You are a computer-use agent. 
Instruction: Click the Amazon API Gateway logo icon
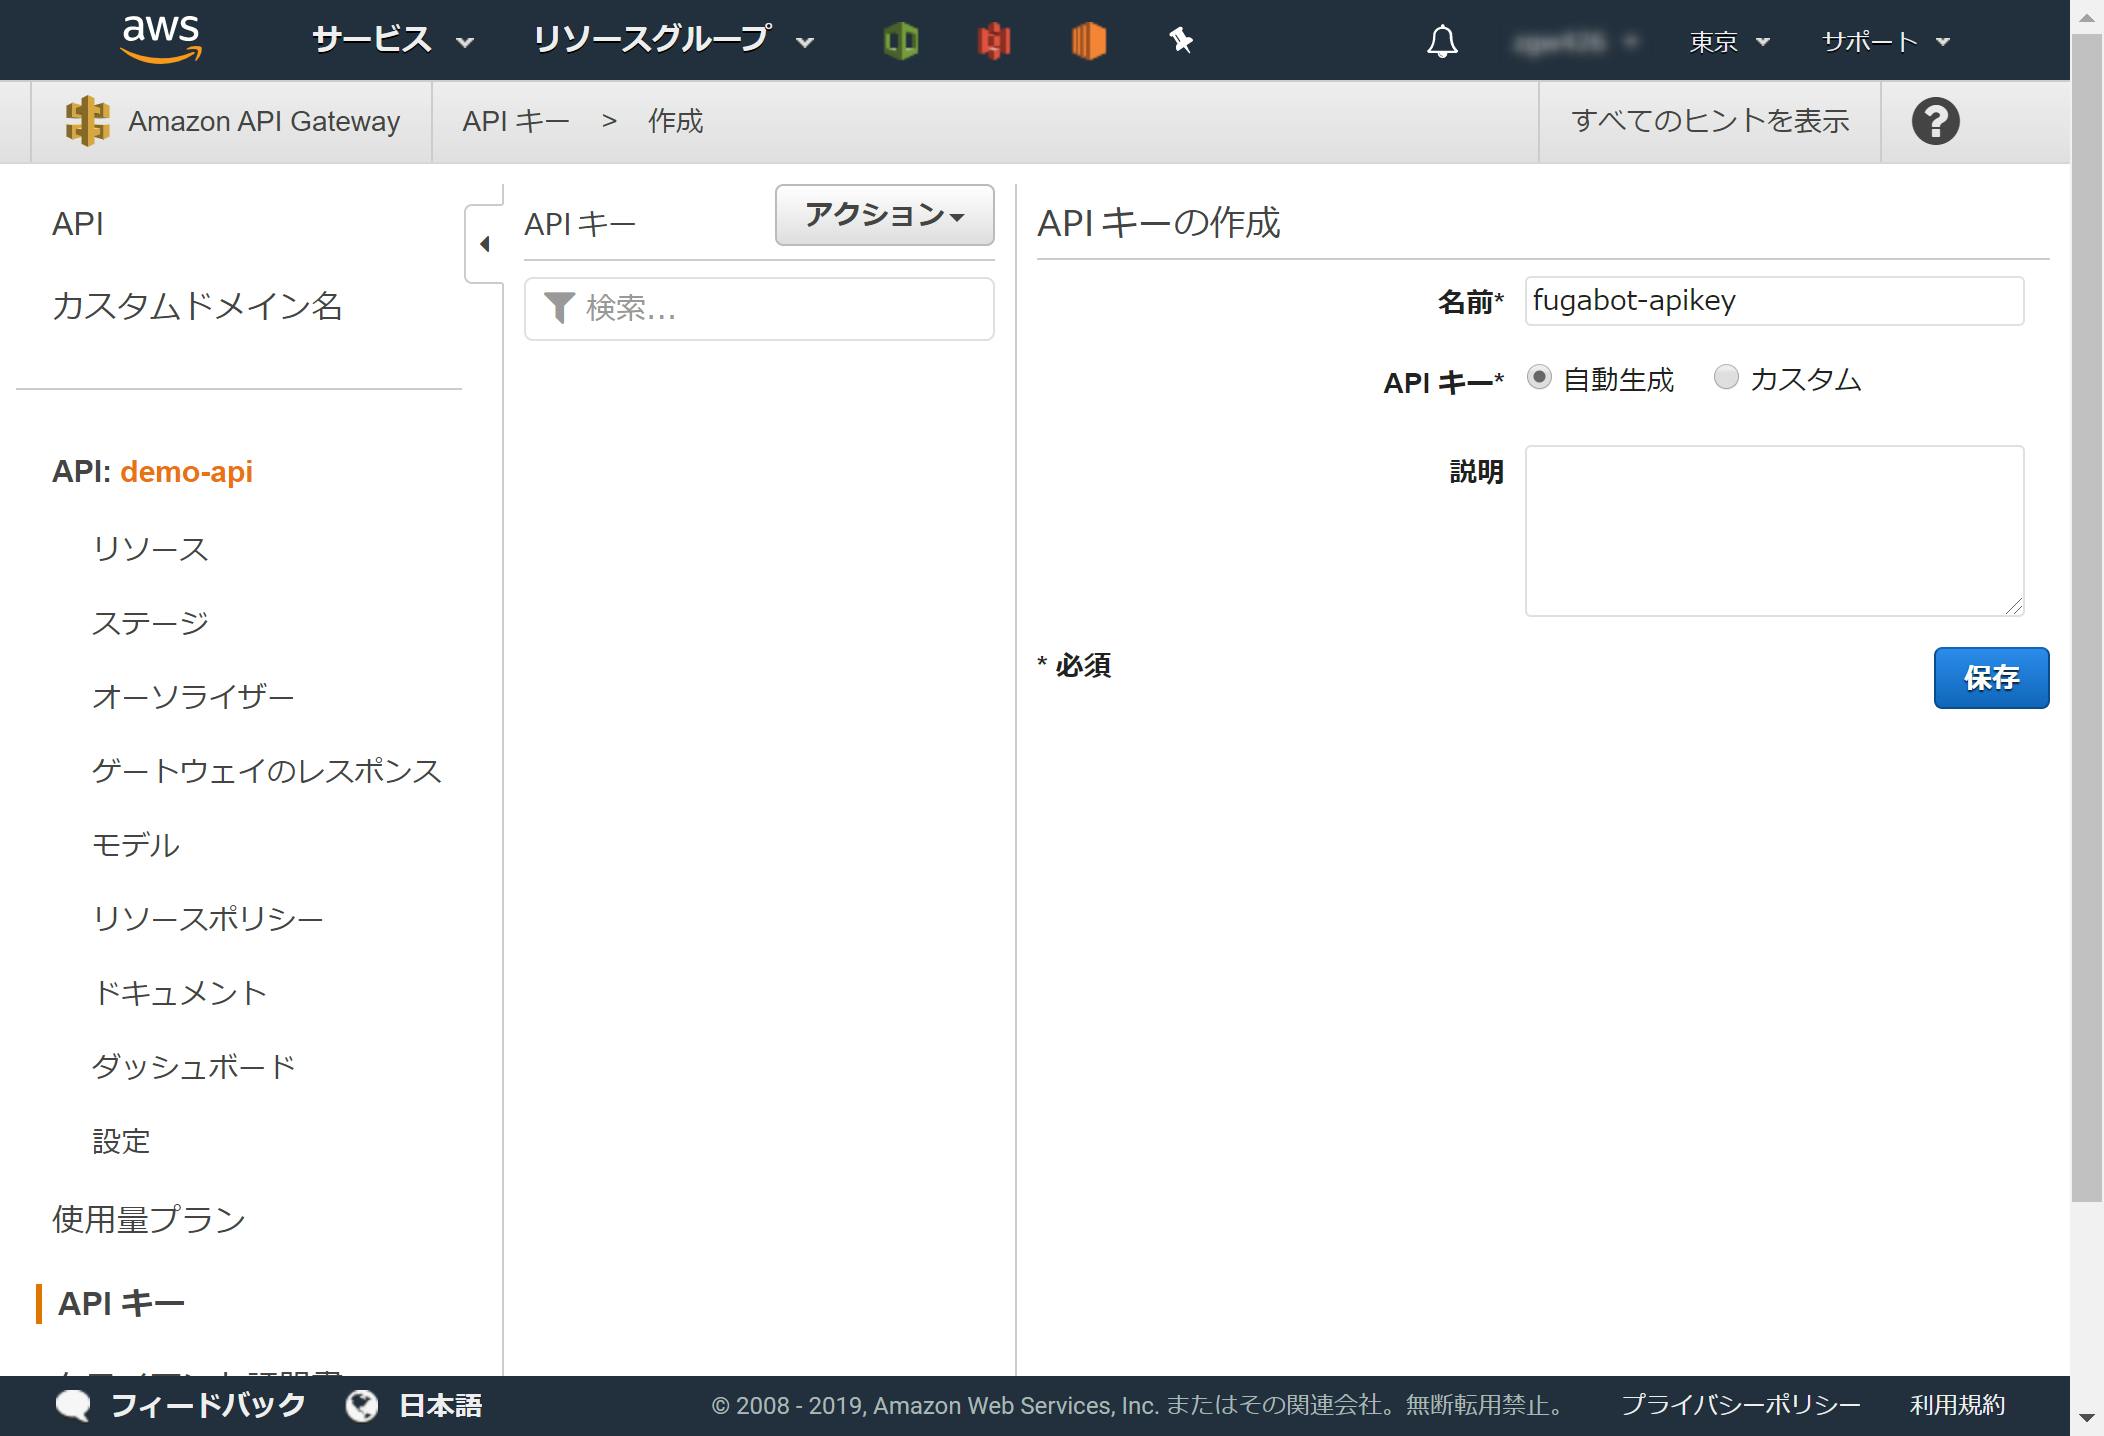[87, 121]
